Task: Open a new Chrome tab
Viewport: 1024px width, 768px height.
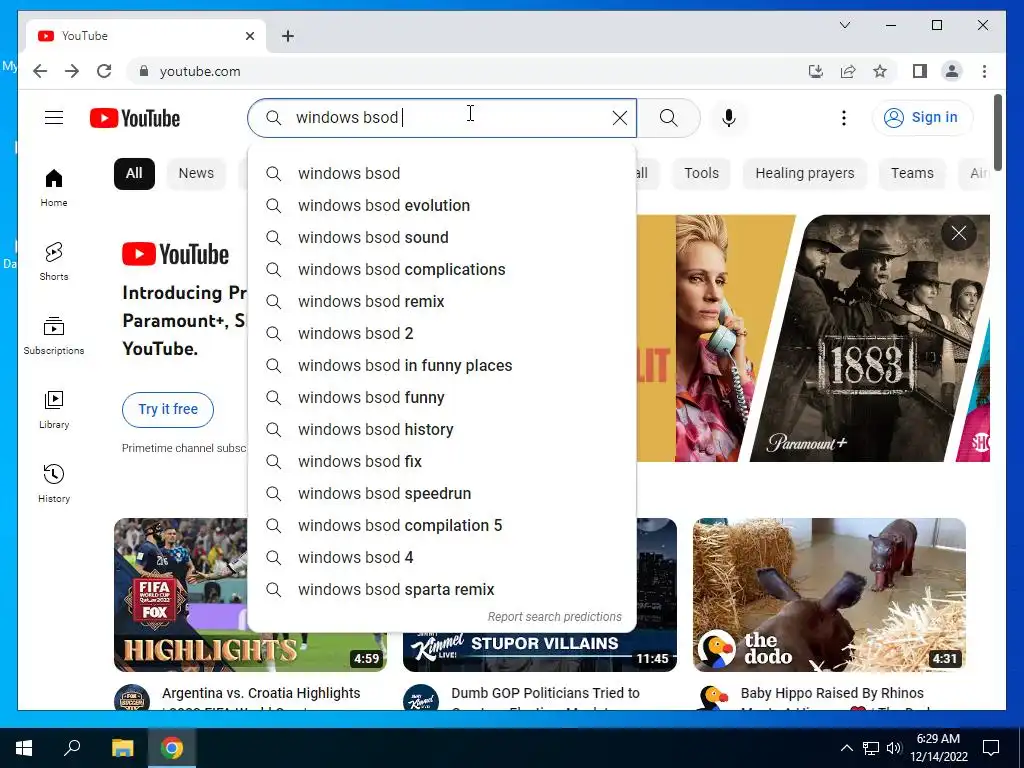Action: (287, 36)
